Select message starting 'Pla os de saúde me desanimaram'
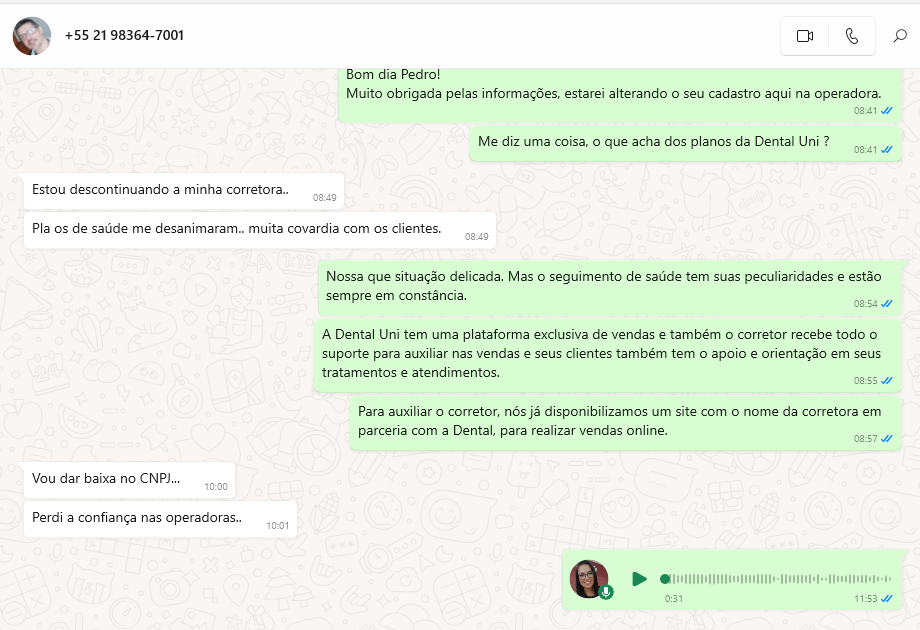The height and width of the screenshot is (630, 920). 260,230
